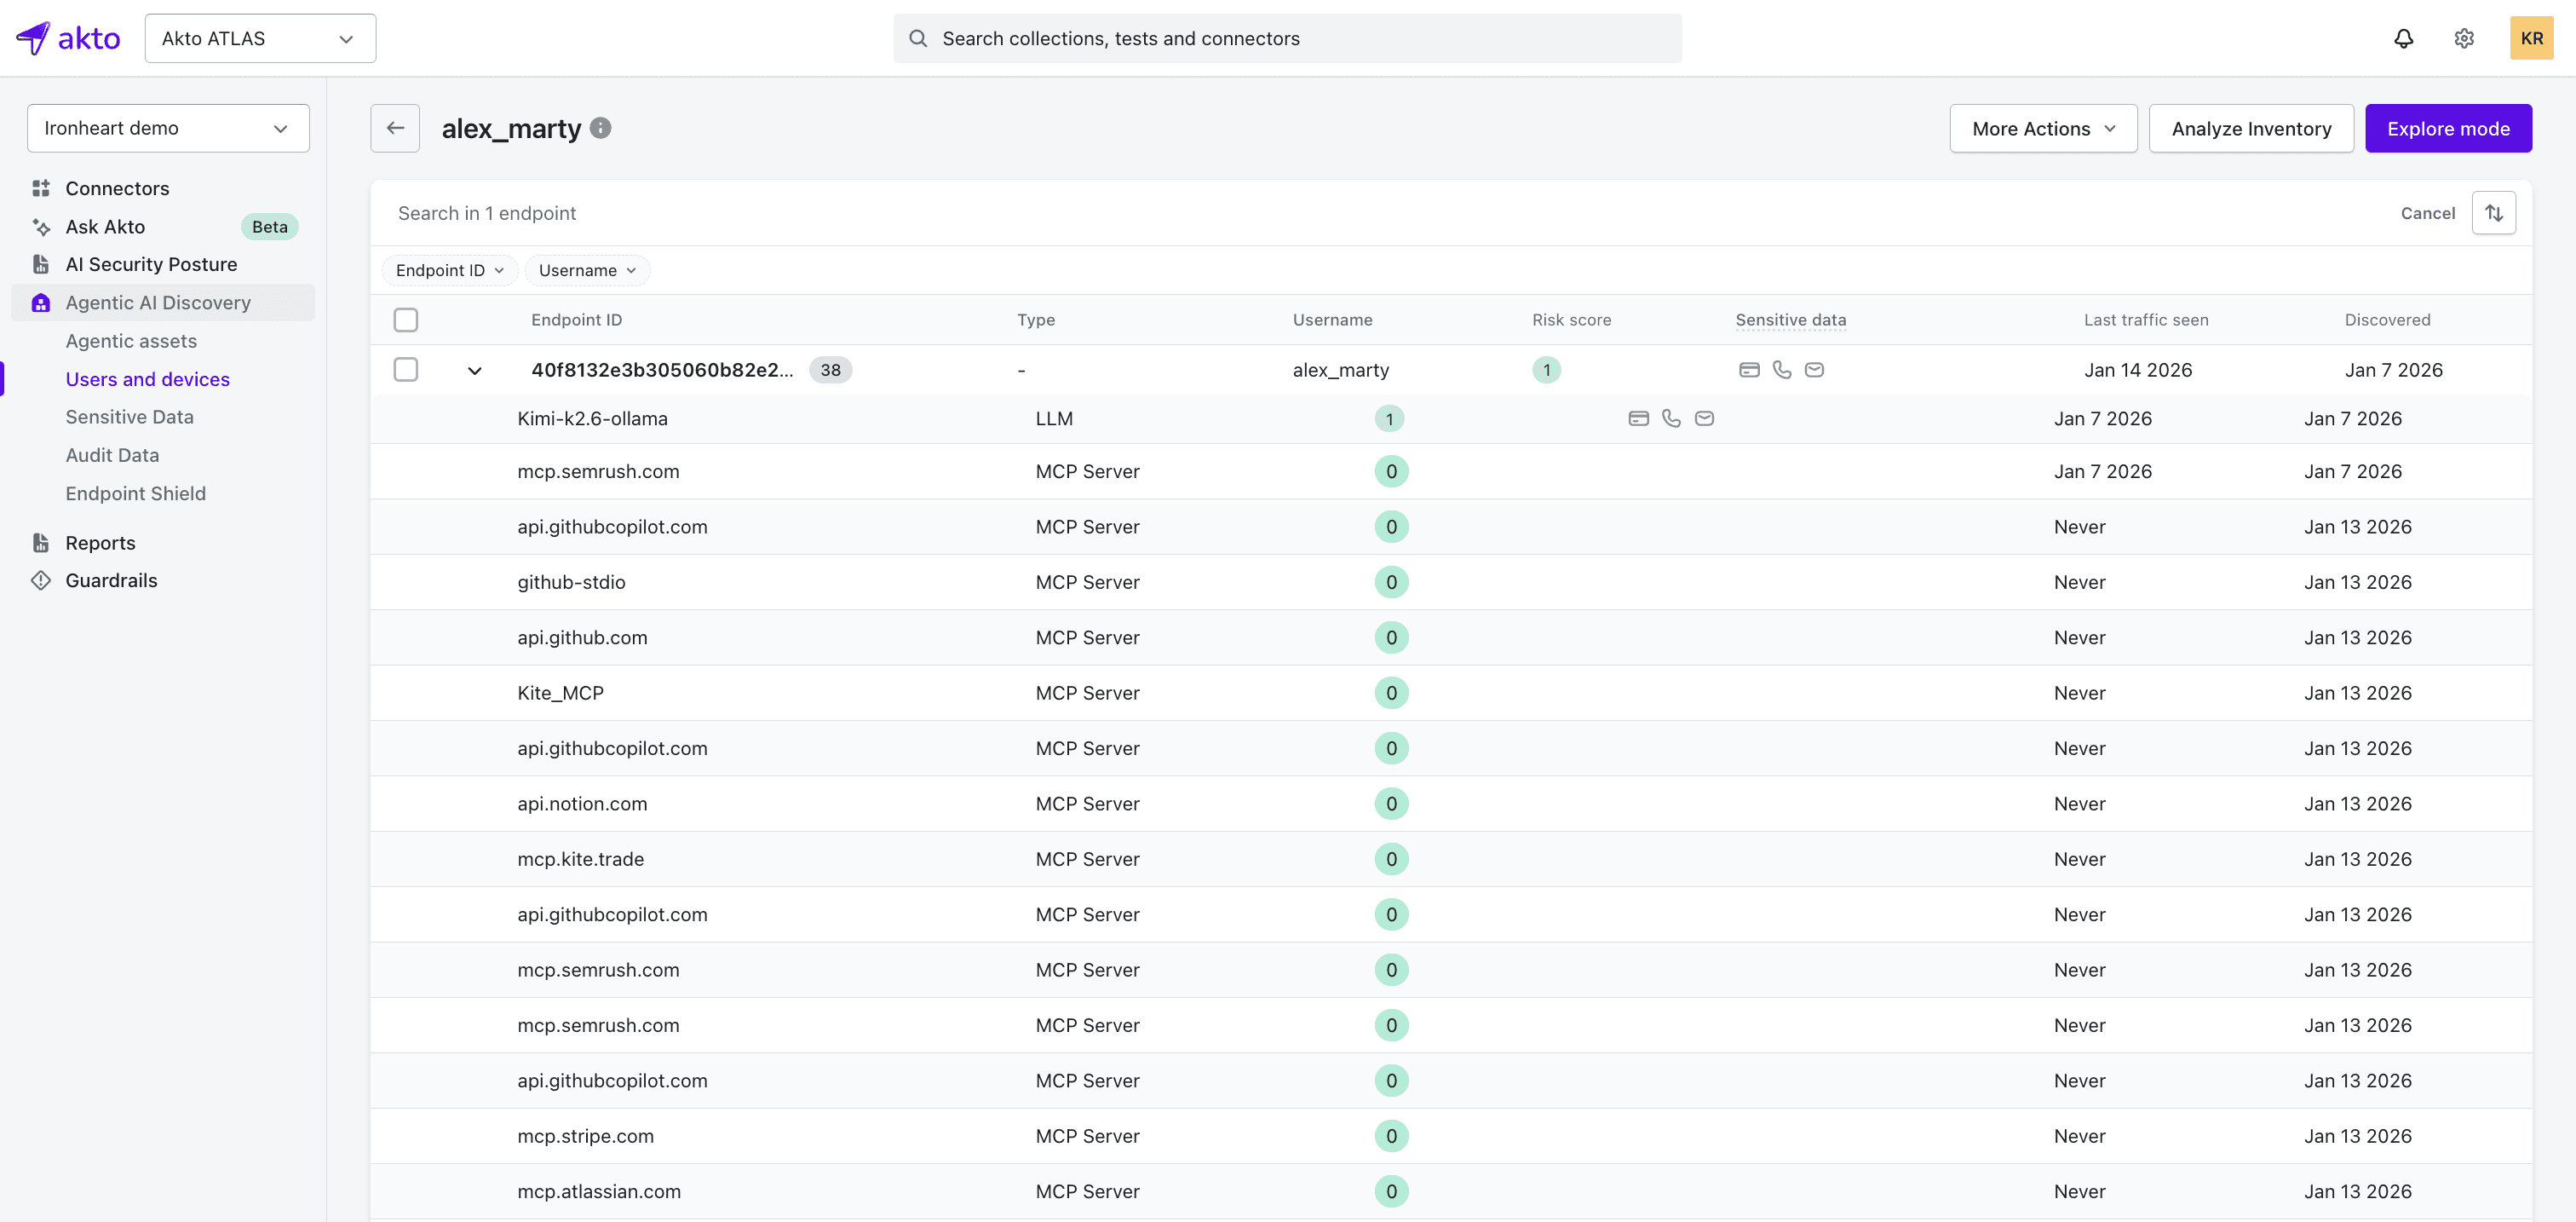Go back using the left arrow button
Viewport: 2576px width, 1222px height.
[x=395, y=128]
